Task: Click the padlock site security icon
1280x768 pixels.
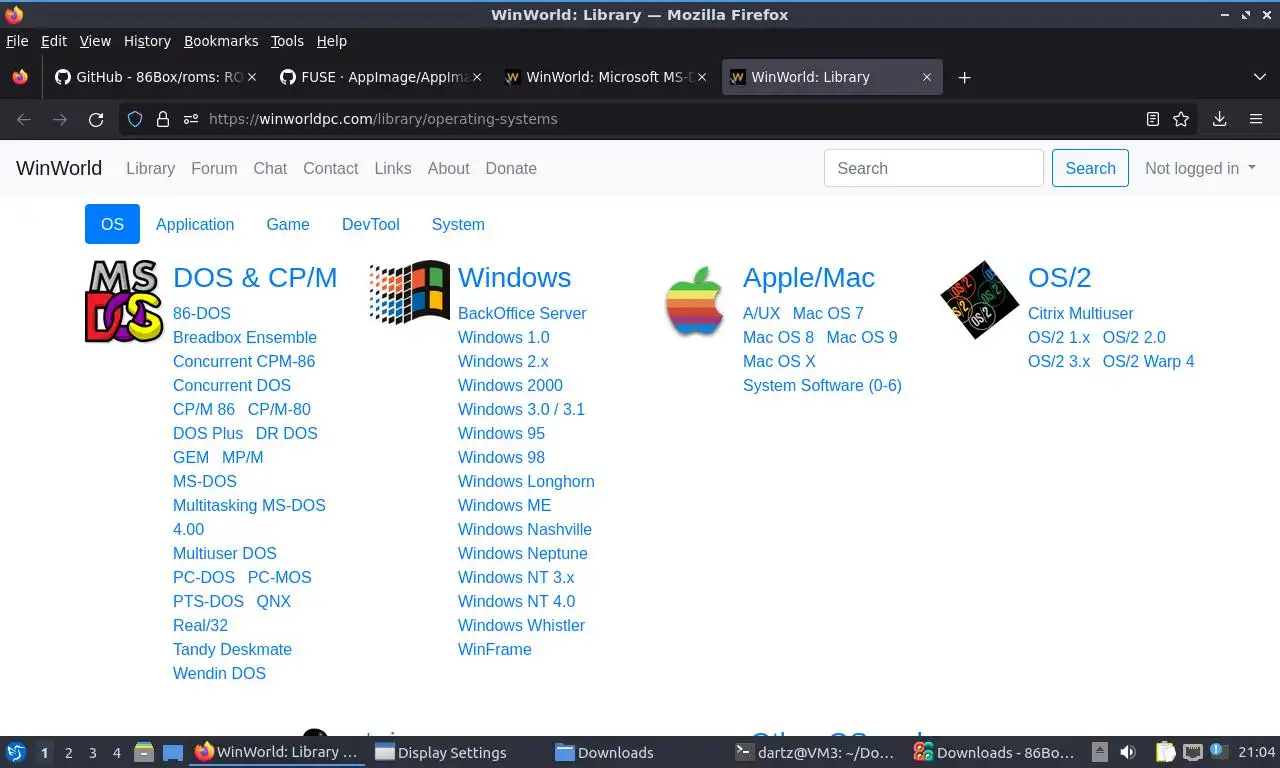Action: tap(163, 119)
